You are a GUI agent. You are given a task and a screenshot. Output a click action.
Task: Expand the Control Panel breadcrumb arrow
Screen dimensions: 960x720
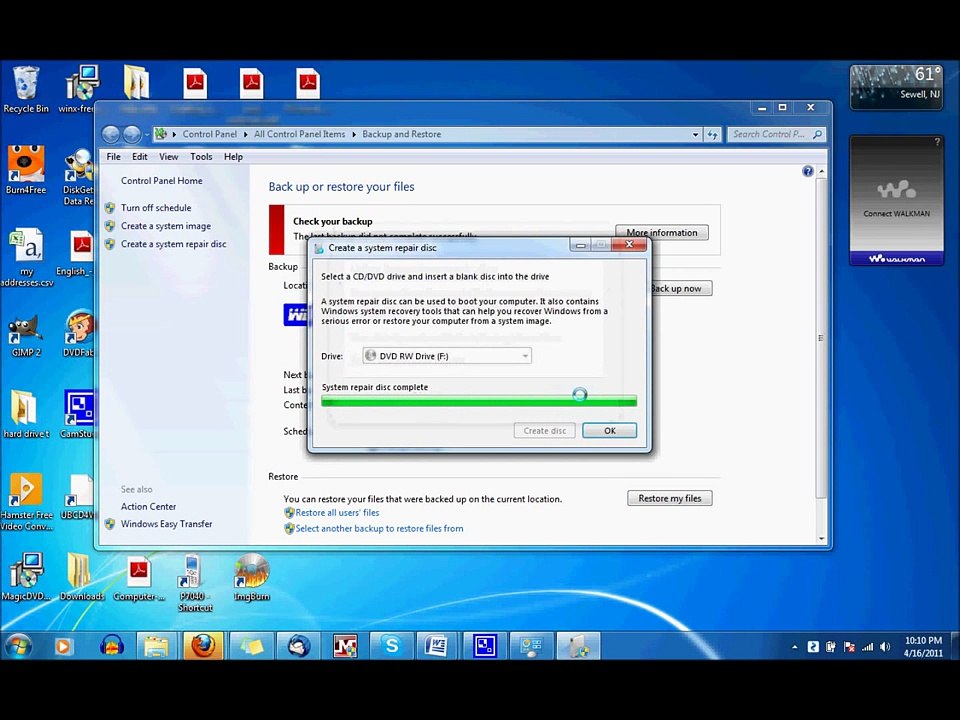[x=245, y=134]
